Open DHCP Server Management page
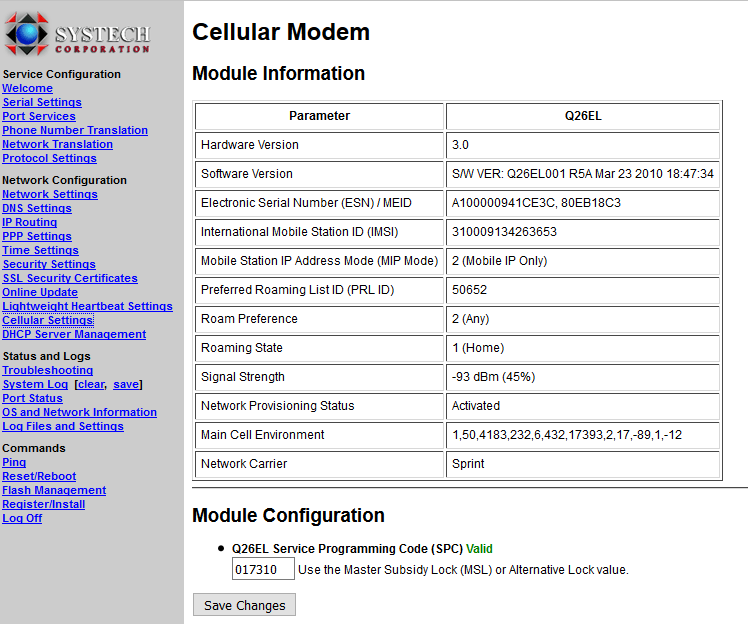The height and width of the screenshot is (624, 748). 74,334
